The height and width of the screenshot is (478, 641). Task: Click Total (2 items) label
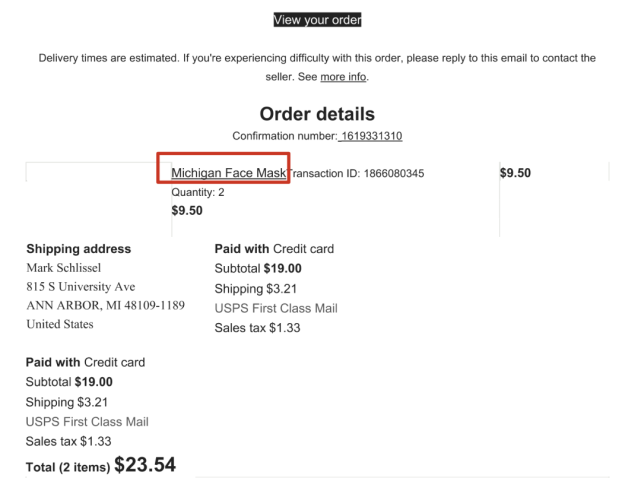[x=68, y=467]
